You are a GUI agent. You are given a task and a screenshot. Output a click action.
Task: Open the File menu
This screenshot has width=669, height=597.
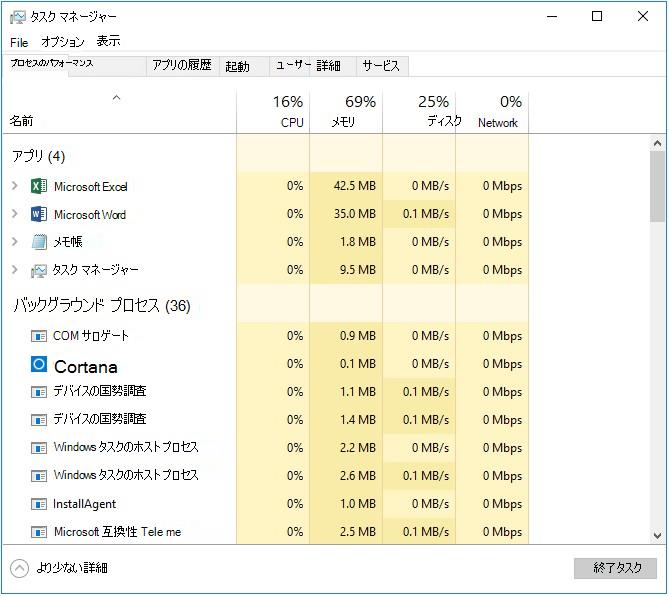click(x=19, y=43)
